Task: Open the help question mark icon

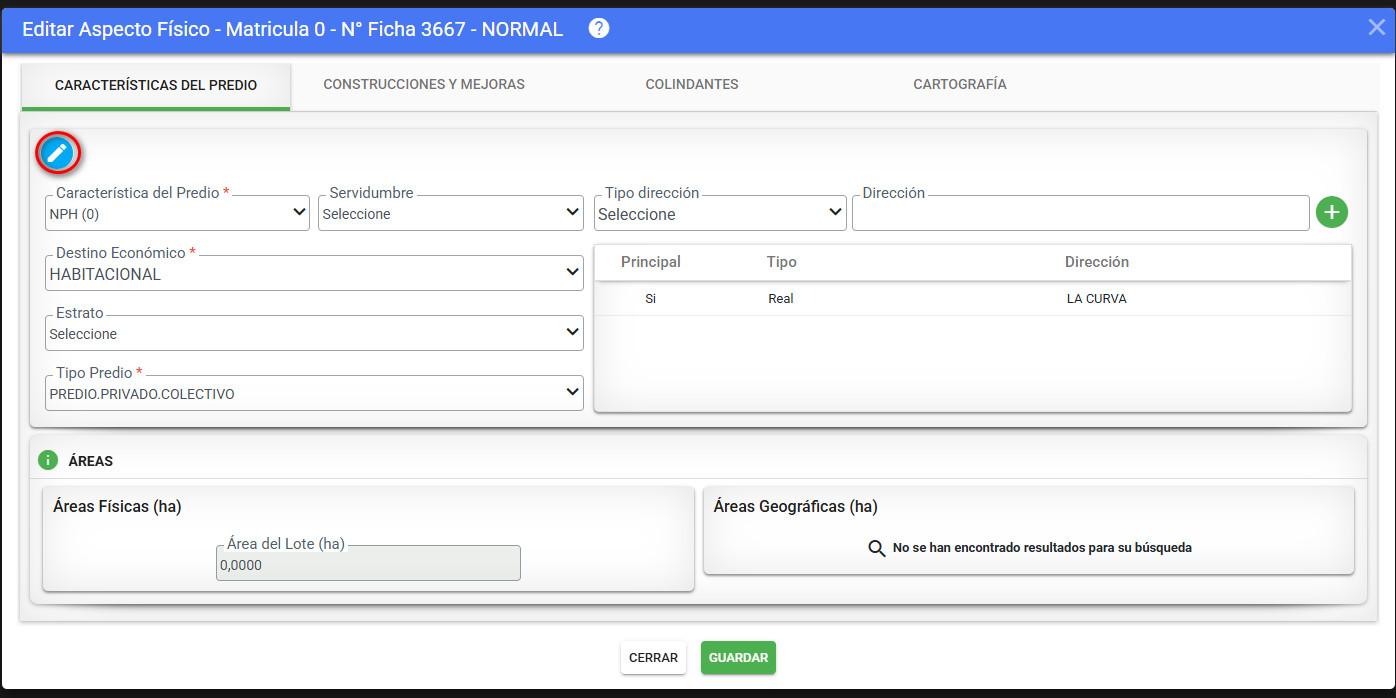Action: point(599,28)
